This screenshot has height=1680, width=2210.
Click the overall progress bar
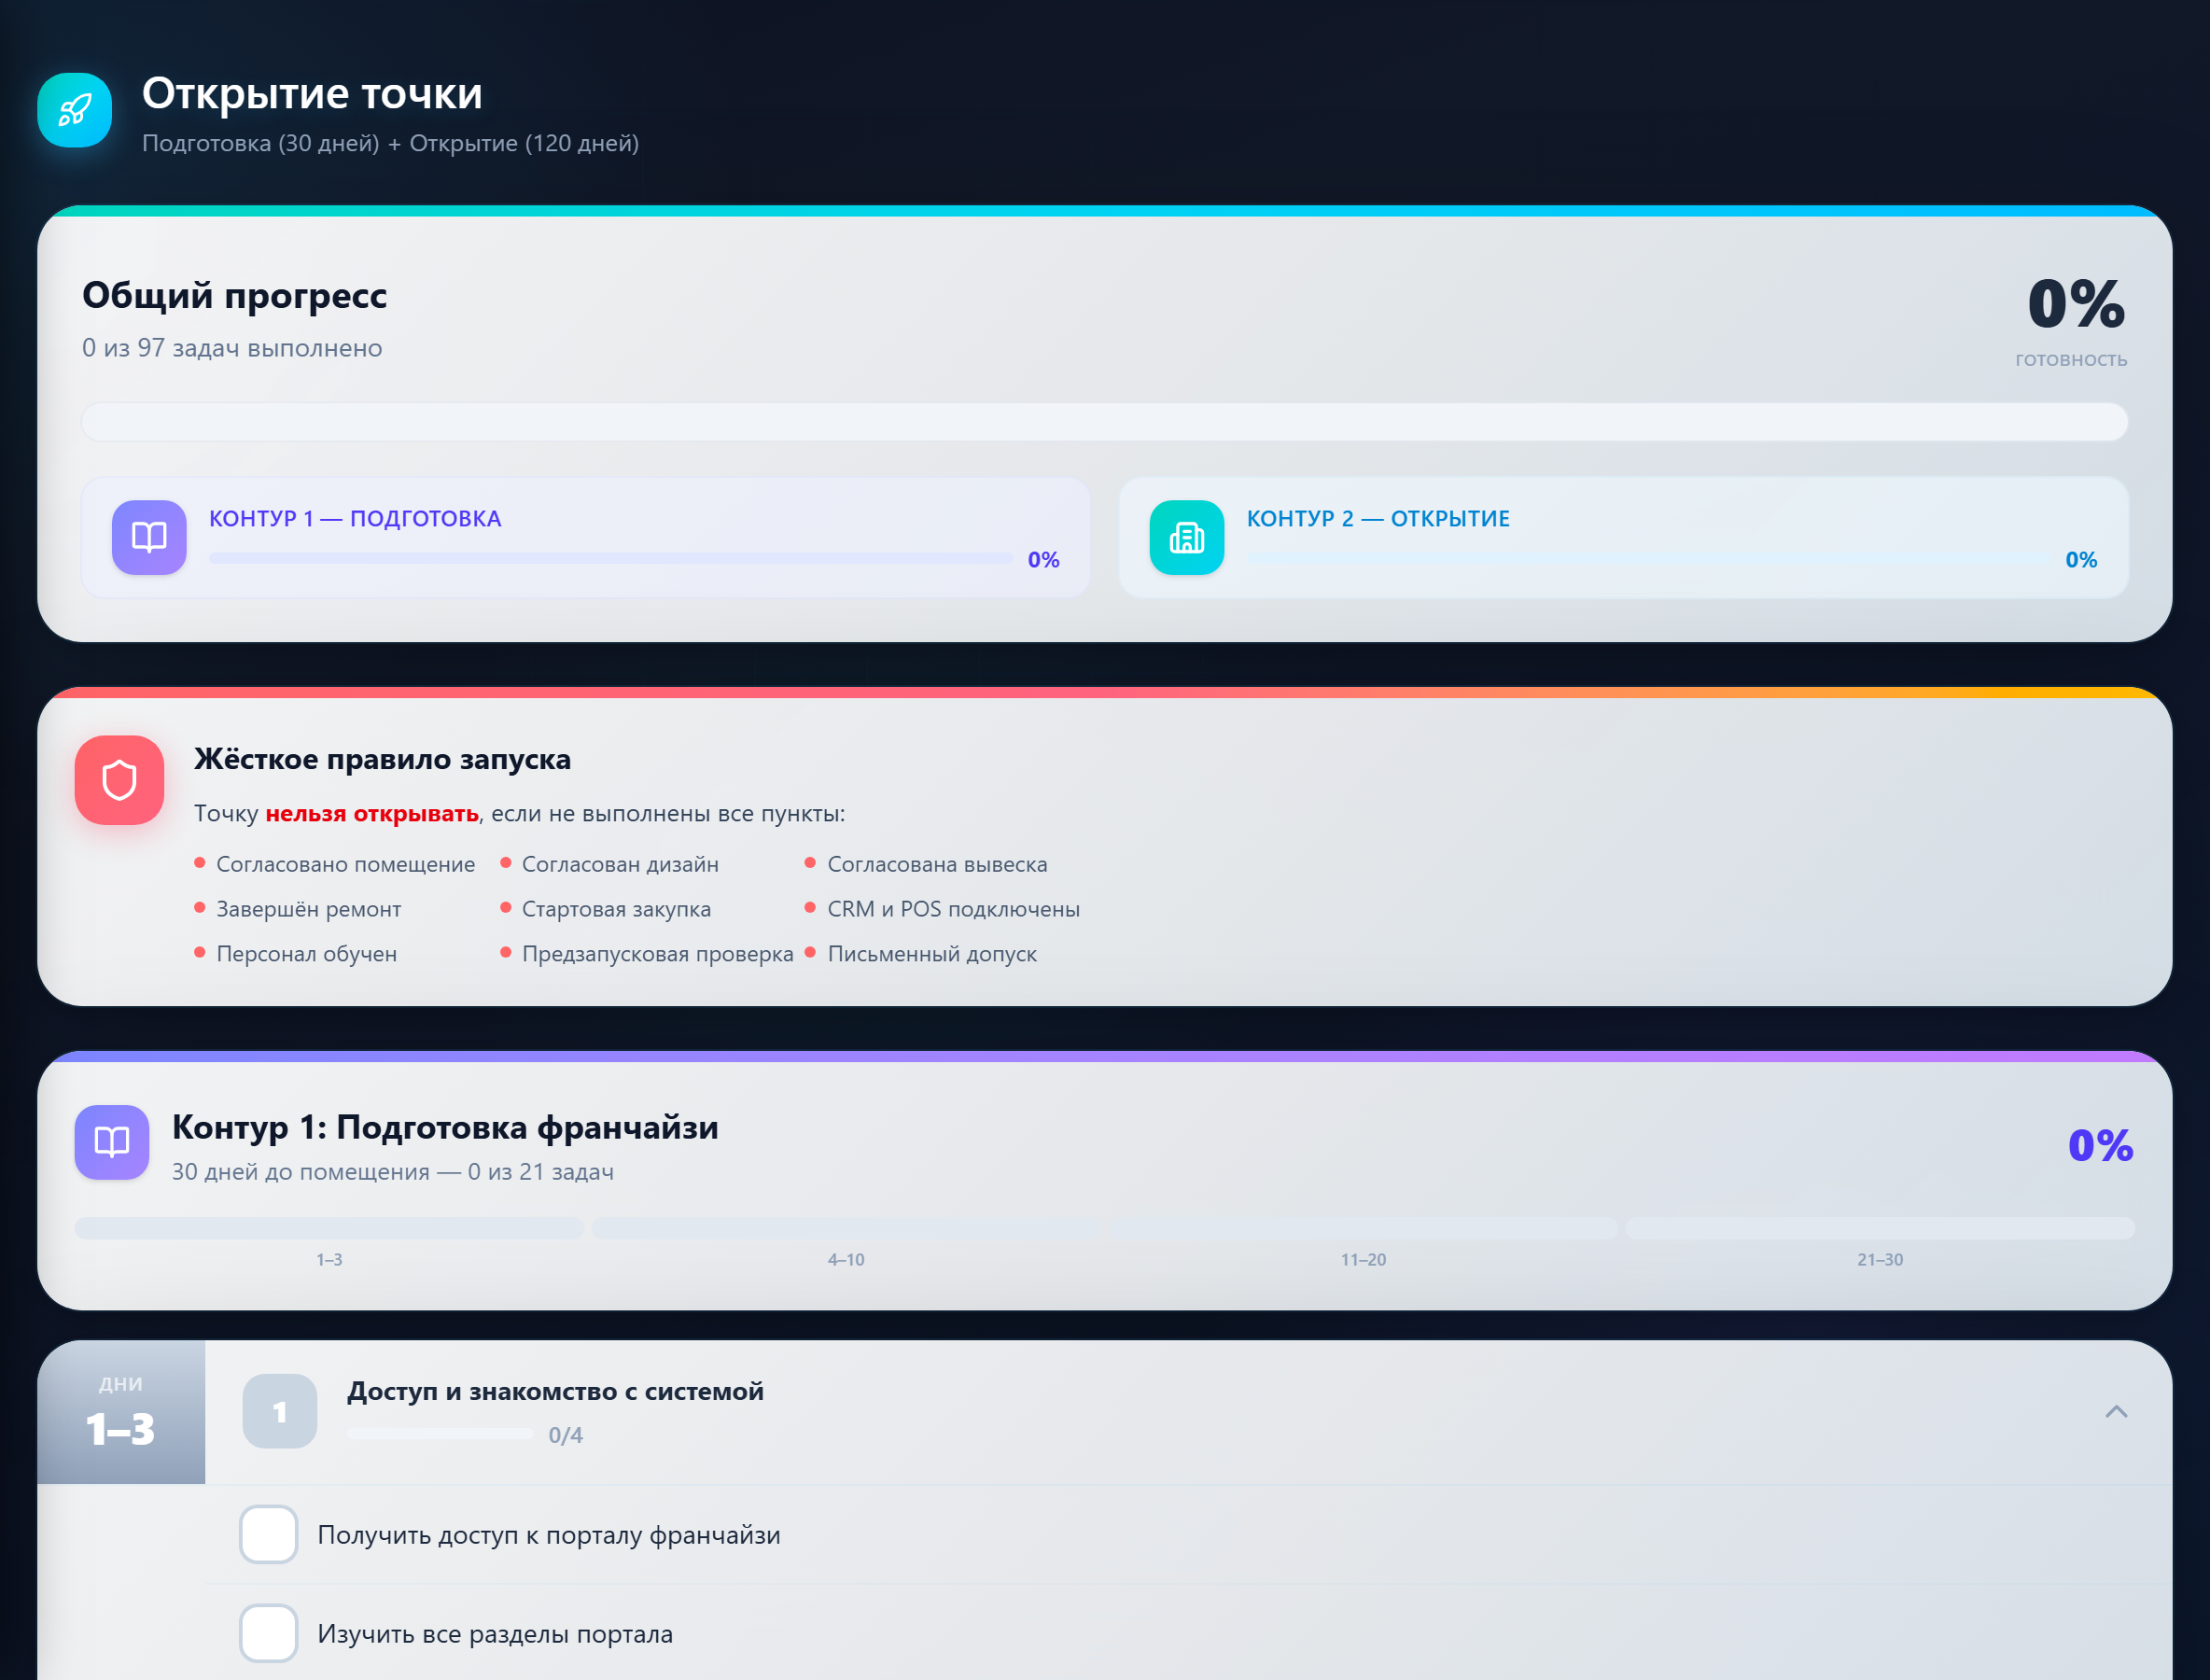coord(1104,422)
